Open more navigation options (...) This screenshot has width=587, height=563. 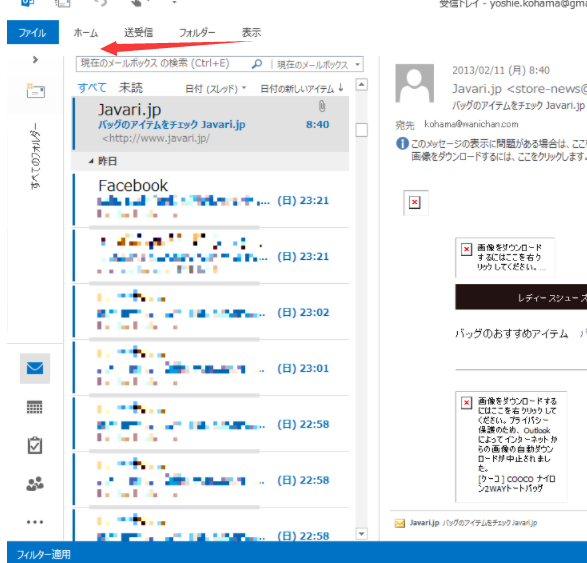tap(35, 522)
